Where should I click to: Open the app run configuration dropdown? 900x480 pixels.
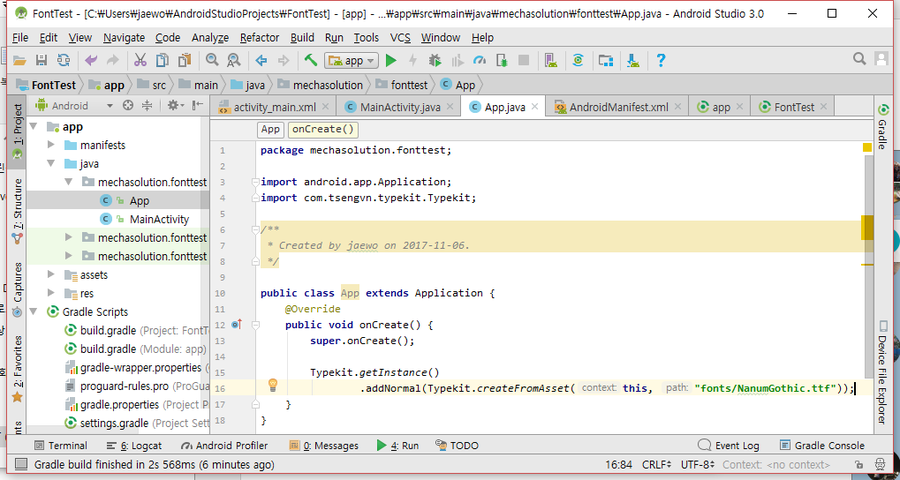tap(351, 60)
